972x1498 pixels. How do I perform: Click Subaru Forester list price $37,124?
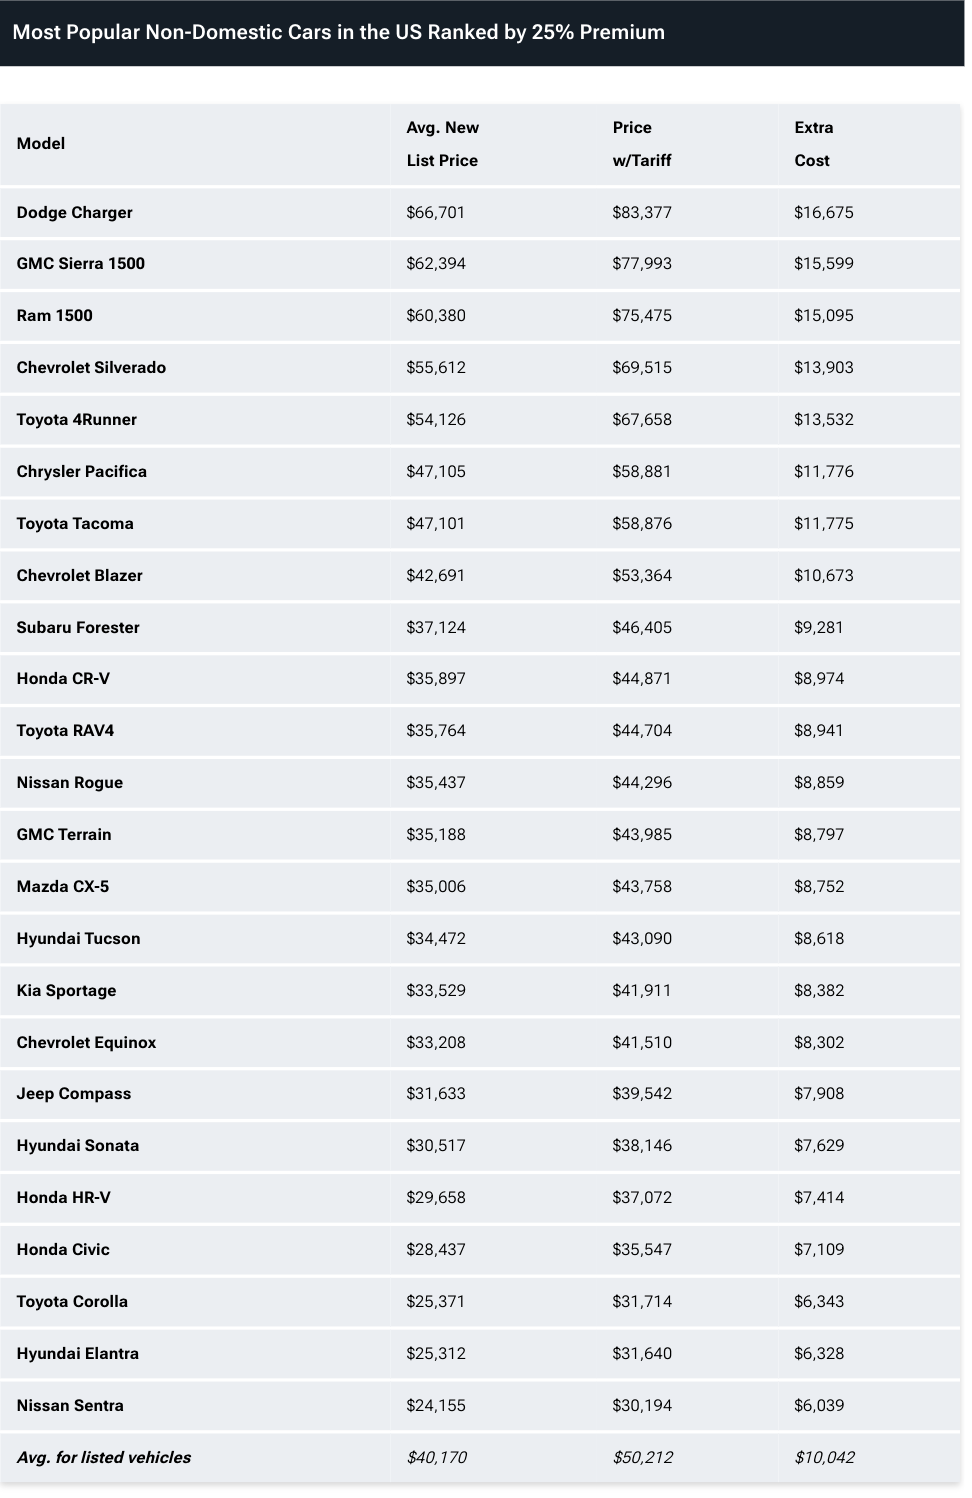[436, 627]
